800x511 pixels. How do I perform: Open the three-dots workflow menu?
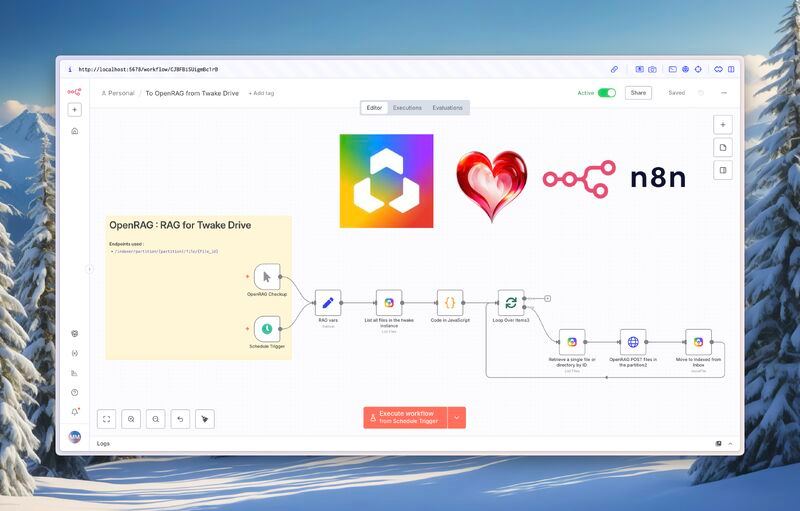(723, 93)
